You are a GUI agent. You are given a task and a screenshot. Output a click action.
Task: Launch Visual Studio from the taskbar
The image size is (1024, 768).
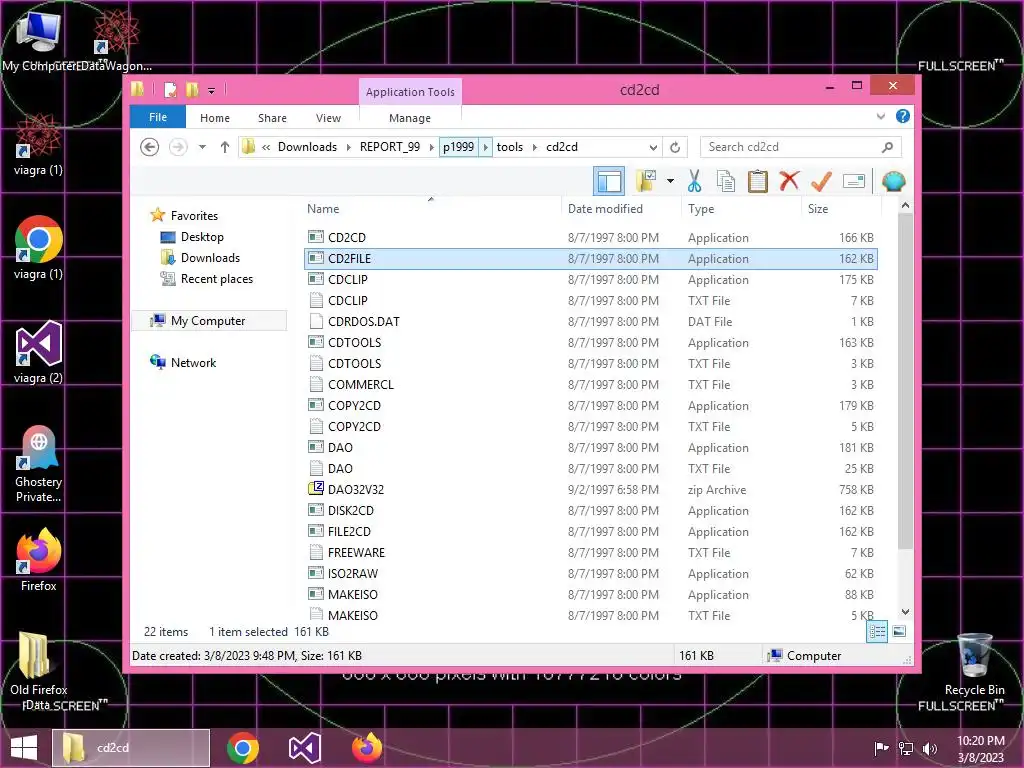pyautogui.click(x=304, y=748)
